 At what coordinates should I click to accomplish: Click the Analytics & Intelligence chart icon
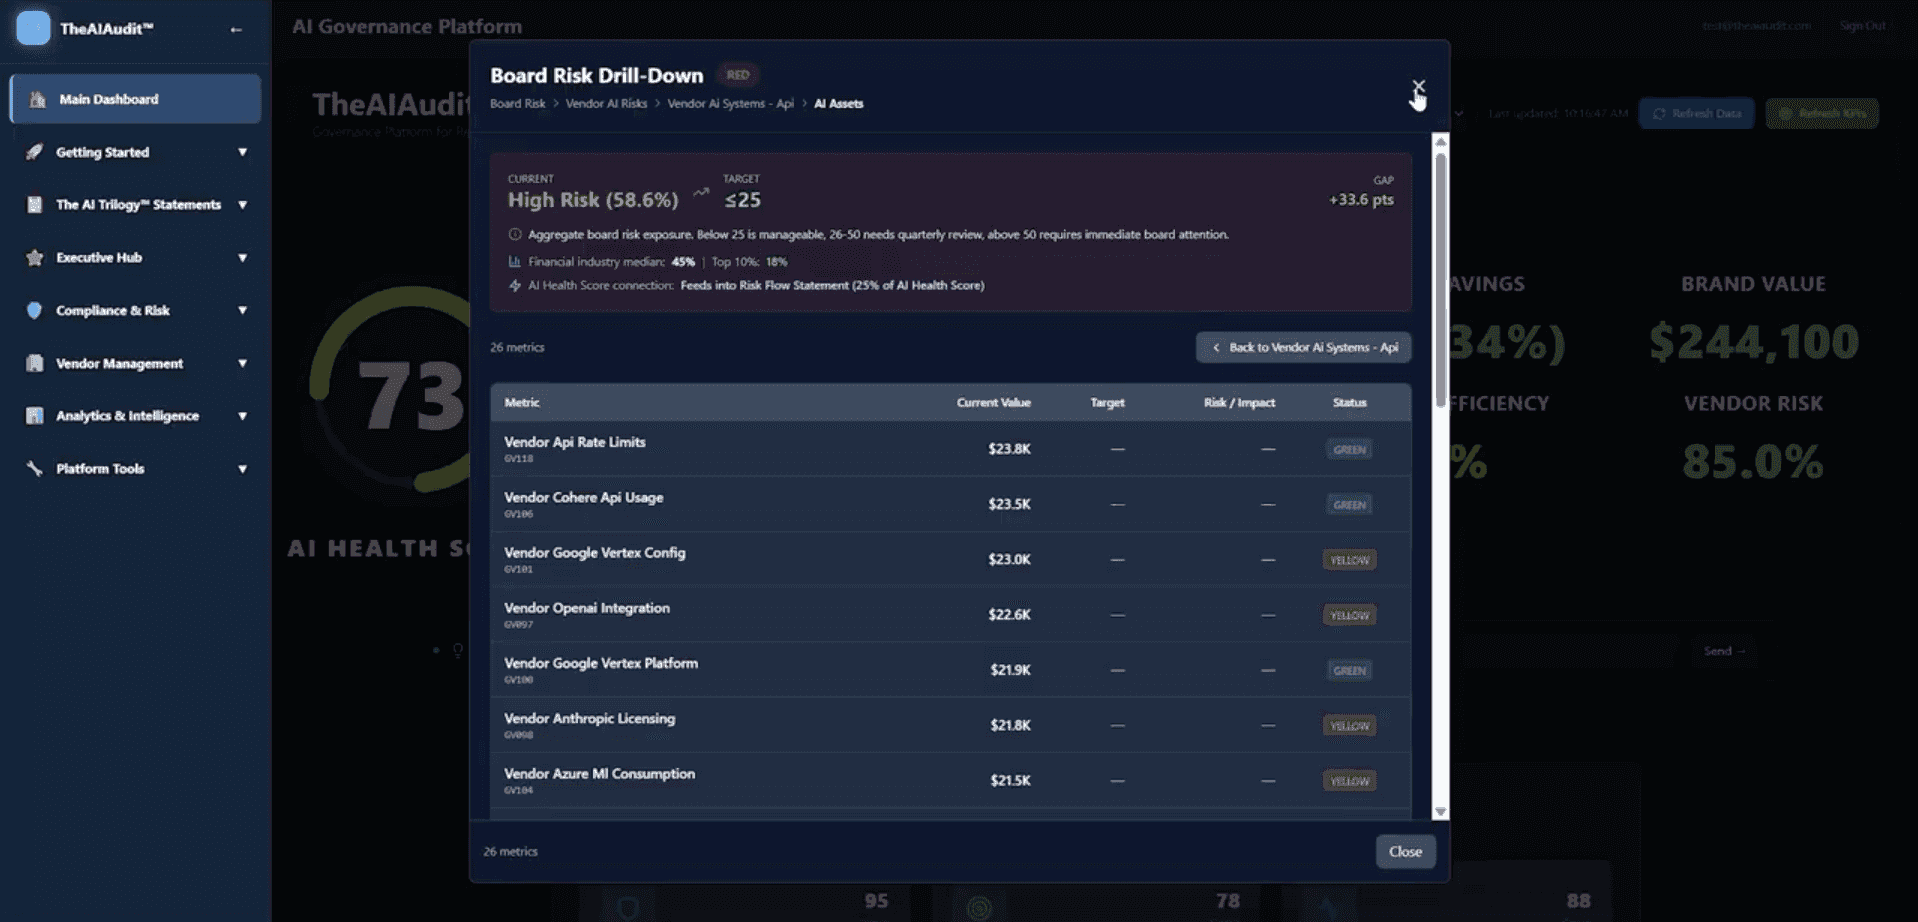click(35, 415)
